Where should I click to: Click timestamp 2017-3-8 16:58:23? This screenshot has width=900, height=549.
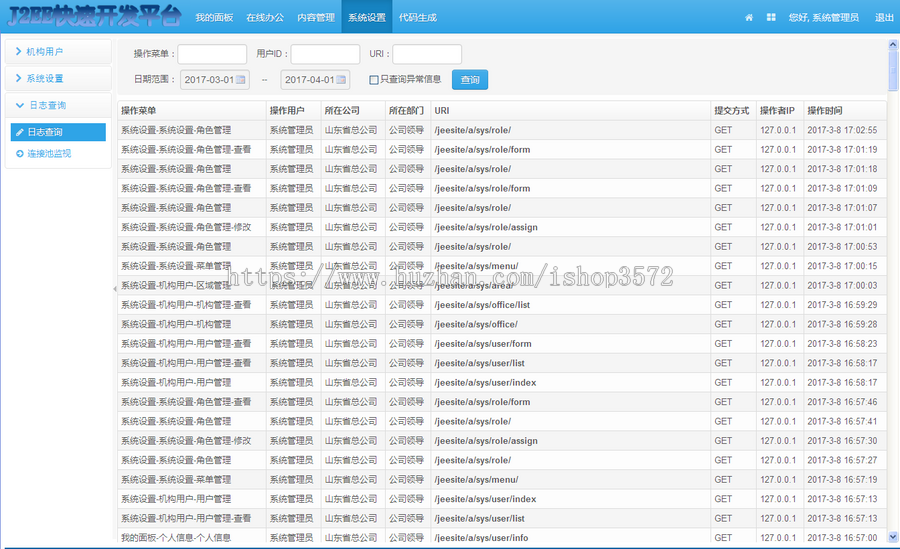tap(842, 344)
